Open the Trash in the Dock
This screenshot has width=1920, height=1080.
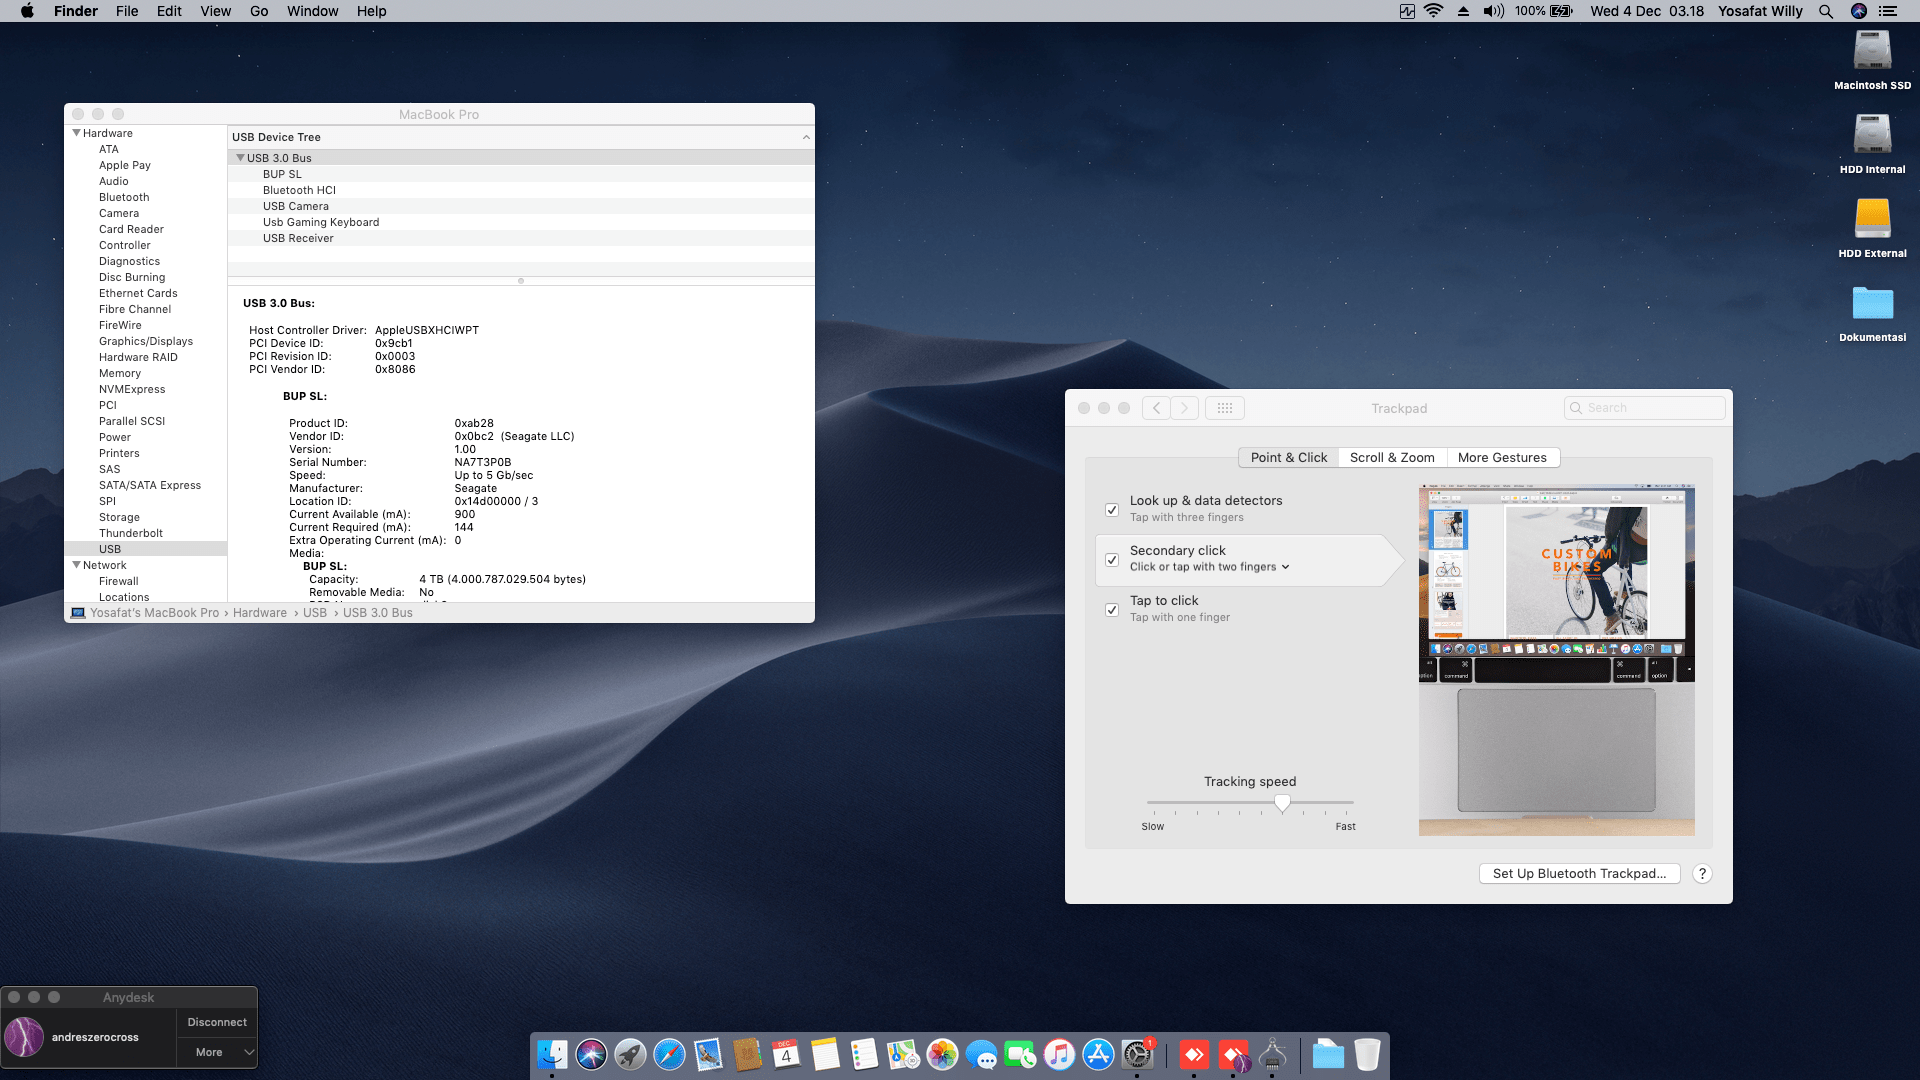pos(1367,1054)
